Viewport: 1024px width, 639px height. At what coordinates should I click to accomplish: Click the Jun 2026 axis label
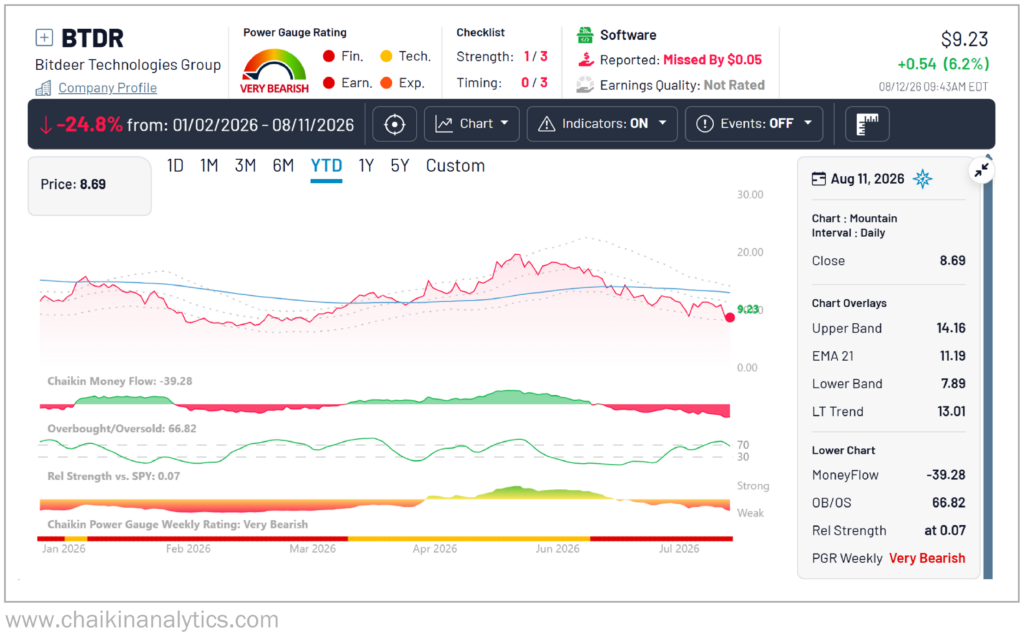tap(558, 549)
